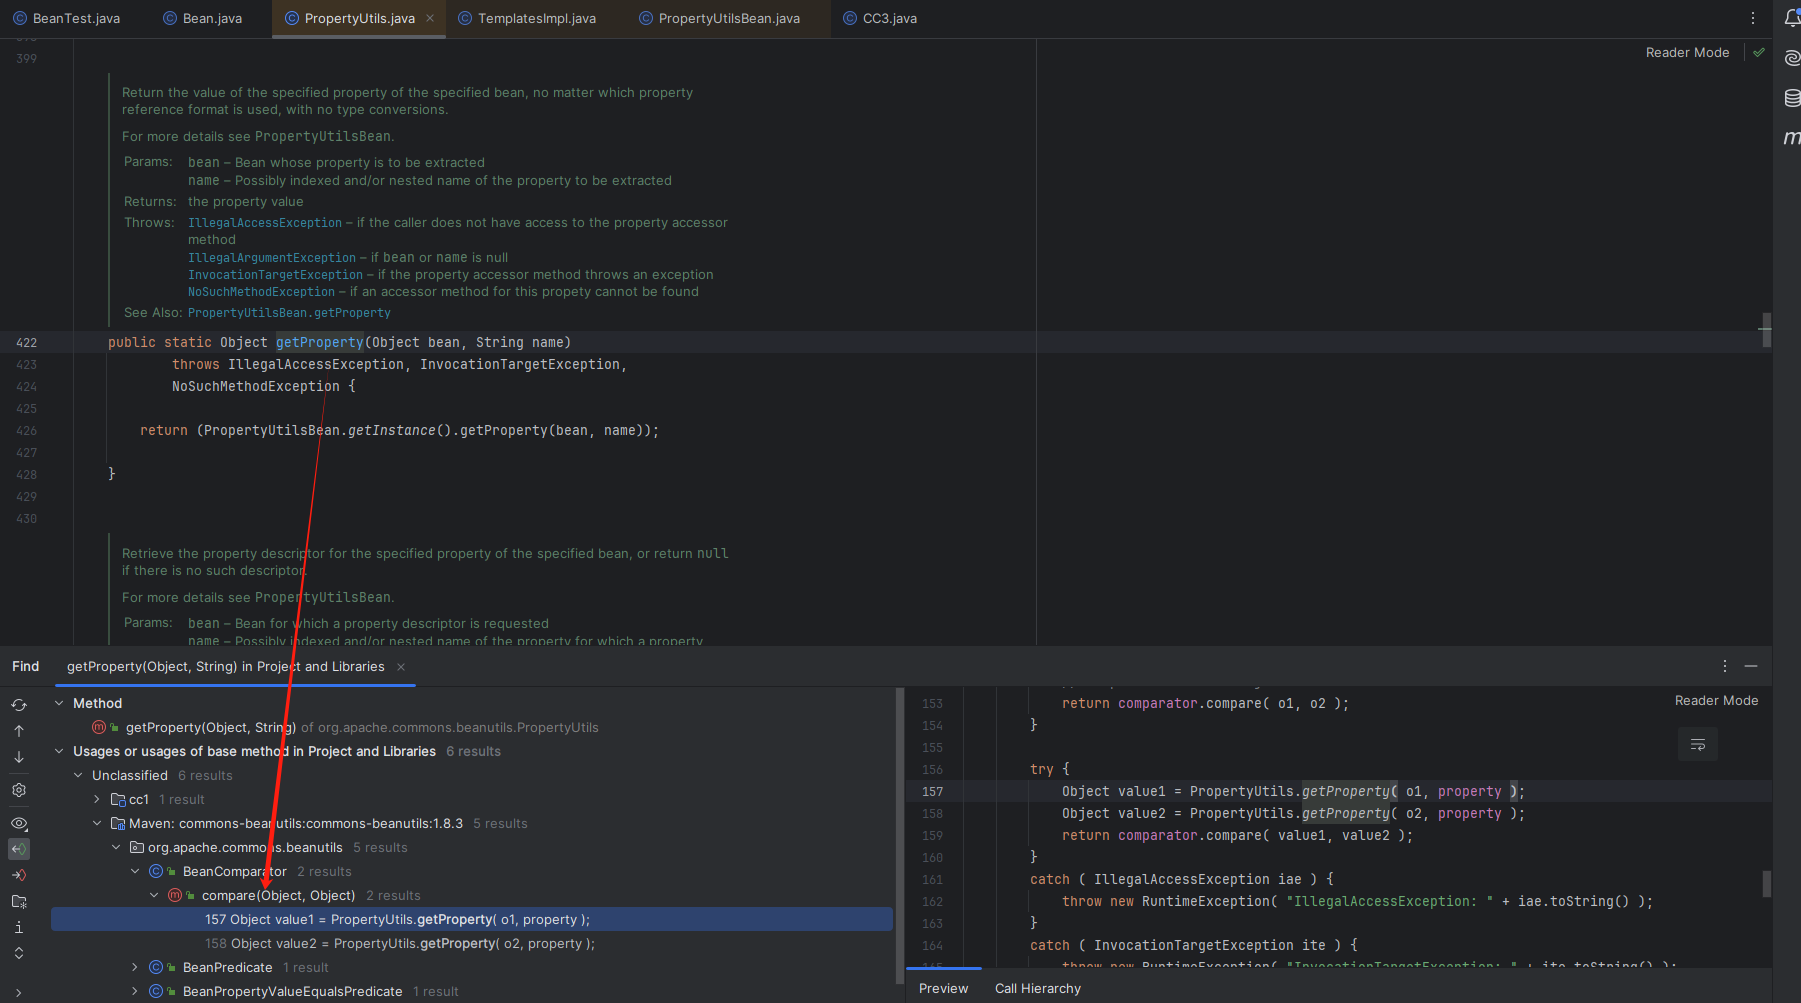
Task: Click the preview pane vertical scrollbar thumb
Action: (x=1767, y=883)
